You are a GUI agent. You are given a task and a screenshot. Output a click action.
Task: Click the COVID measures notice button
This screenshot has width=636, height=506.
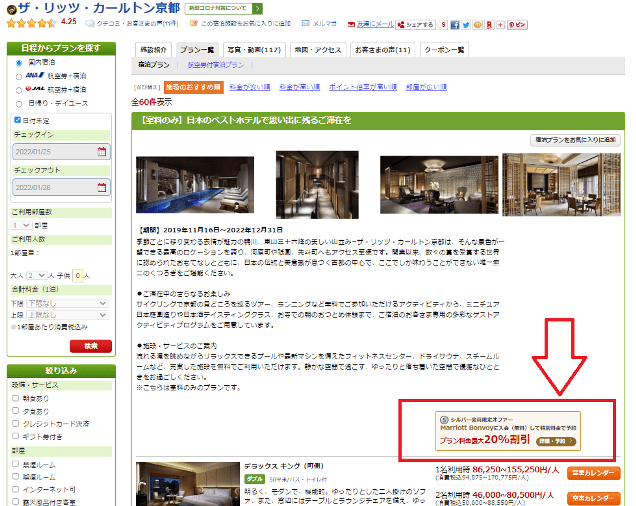223,9
